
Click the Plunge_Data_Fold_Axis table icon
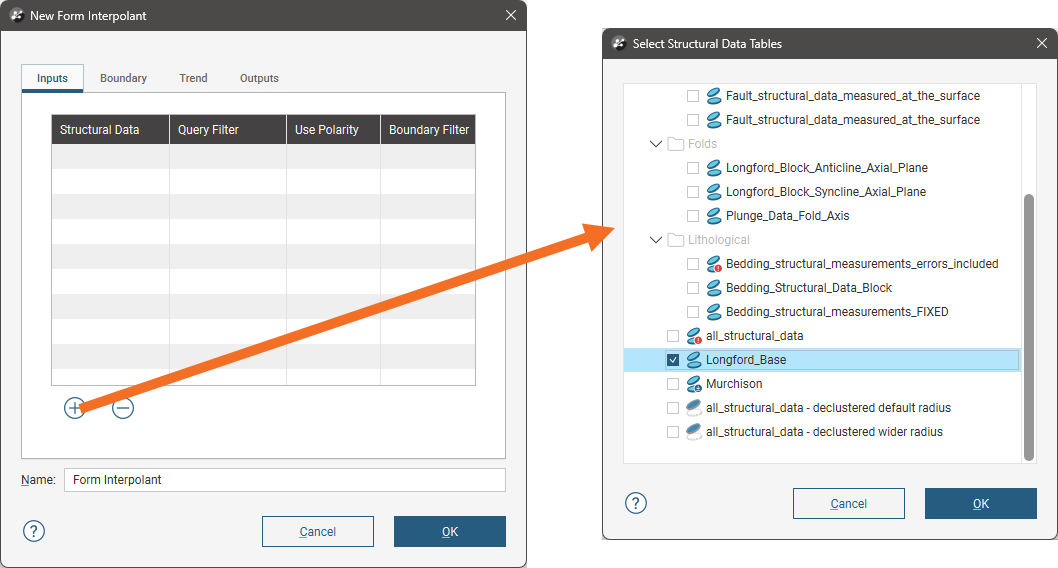(x=714, y=216)
